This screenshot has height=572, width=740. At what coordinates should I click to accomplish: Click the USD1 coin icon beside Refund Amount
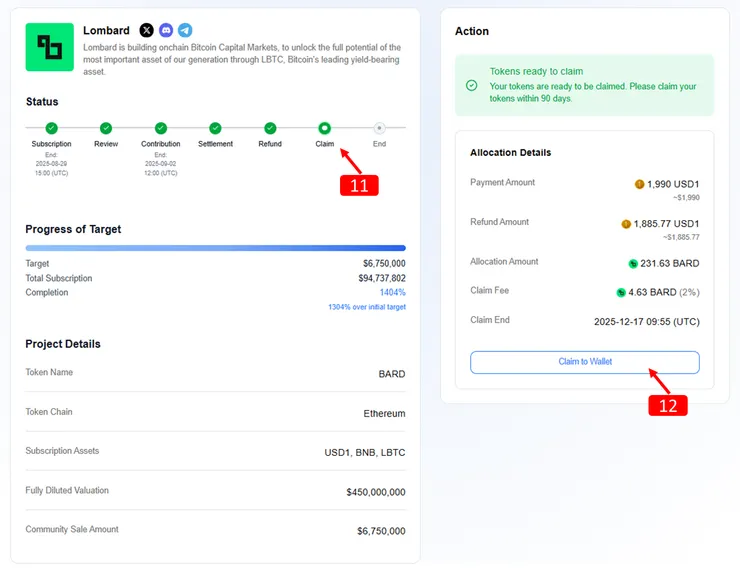626,224
